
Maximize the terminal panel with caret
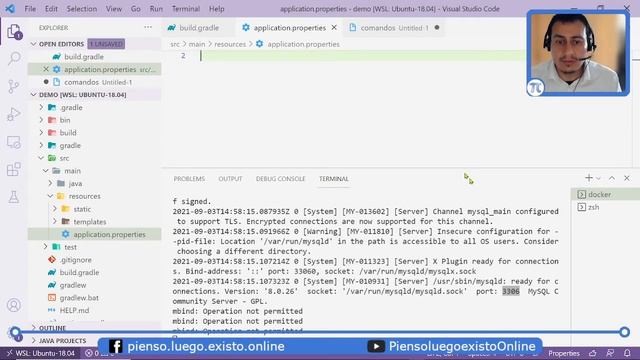coord(612,178)
